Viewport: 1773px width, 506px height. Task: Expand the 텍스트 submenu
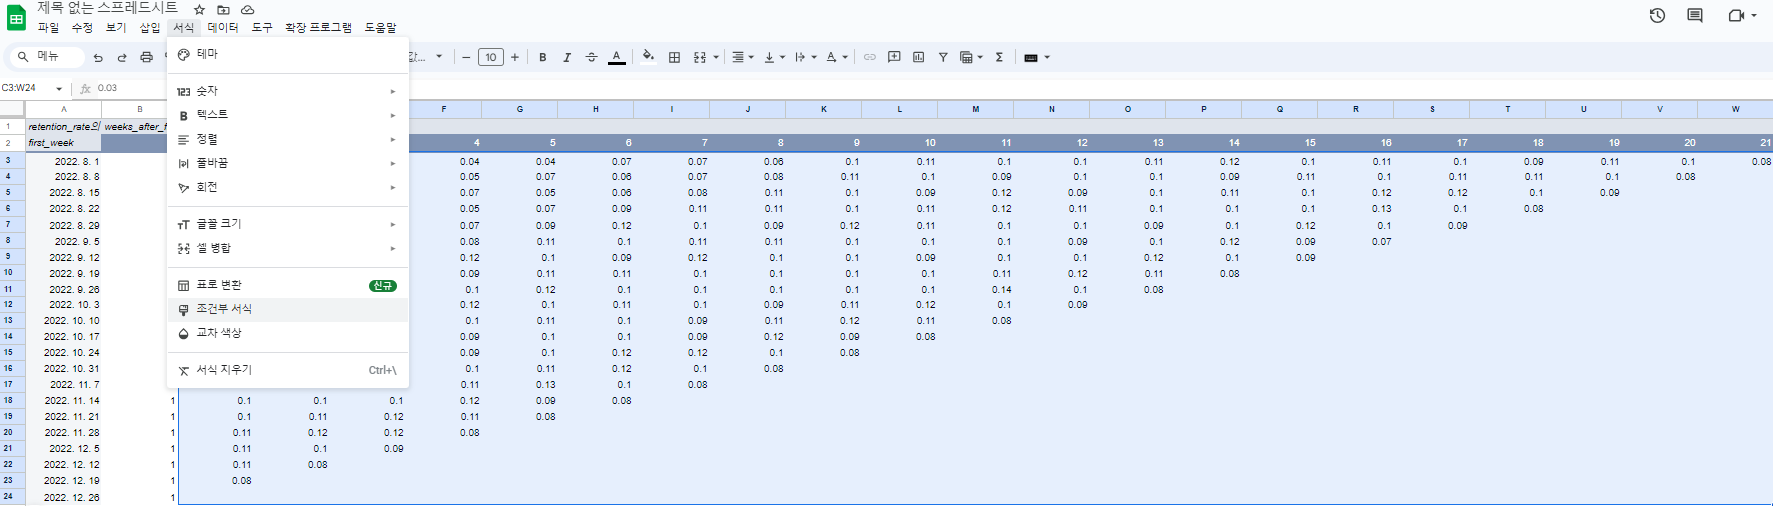coord(288,115)
